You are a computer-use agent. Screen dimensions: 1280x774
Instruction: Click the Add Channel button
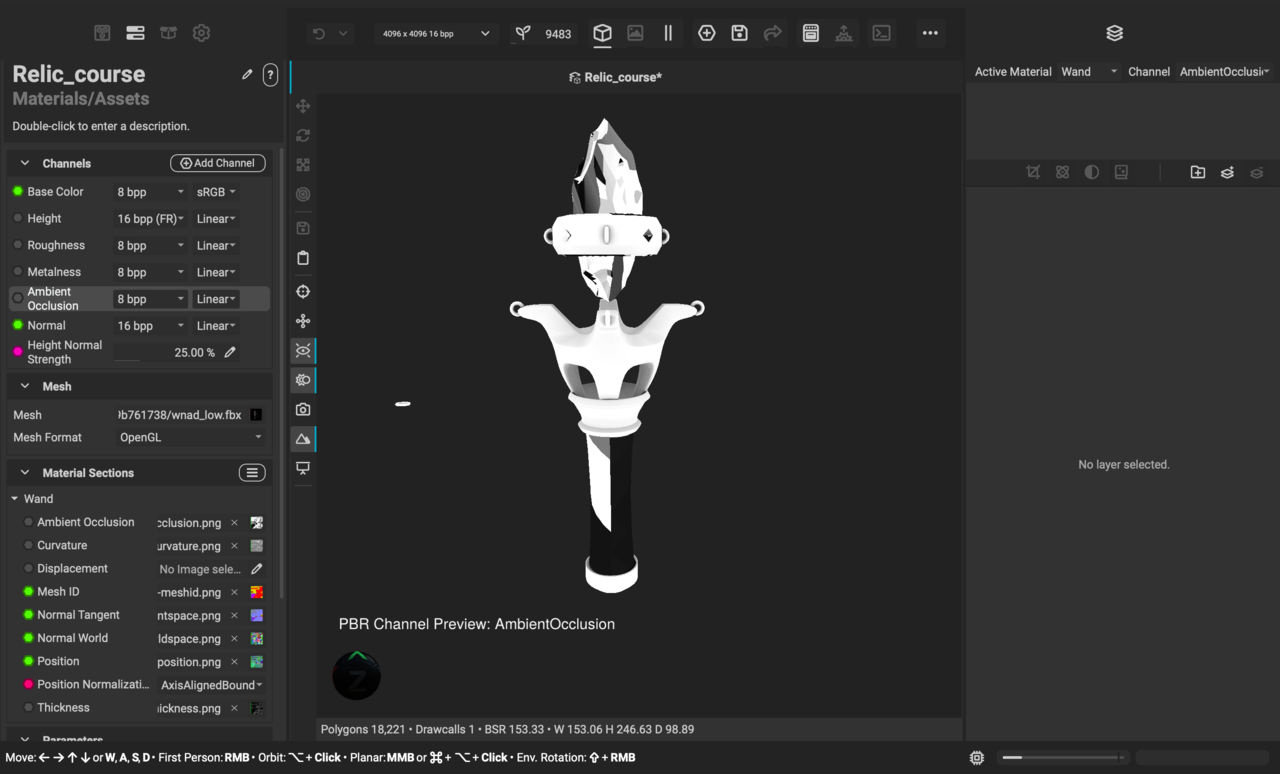(x=217, y=163)
